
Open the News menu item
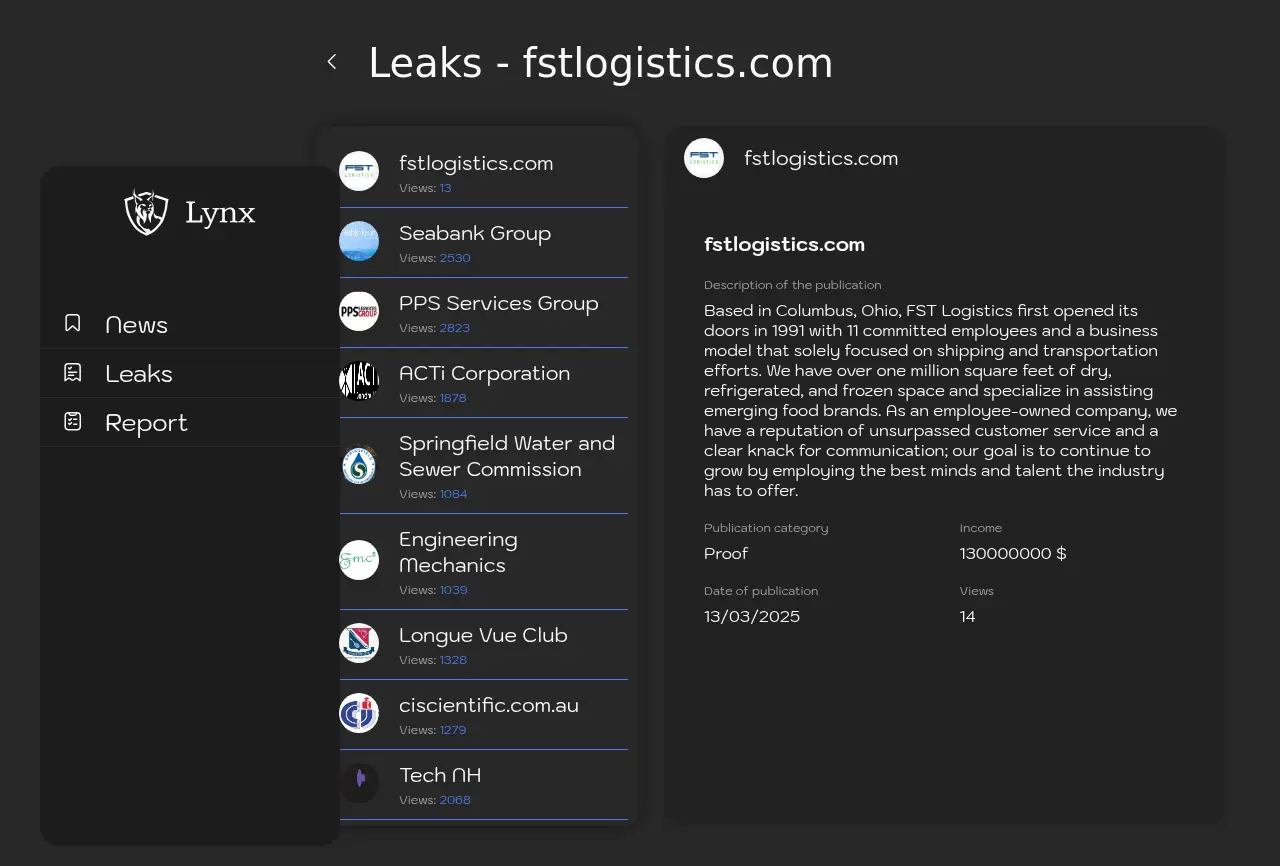[136, 325]
